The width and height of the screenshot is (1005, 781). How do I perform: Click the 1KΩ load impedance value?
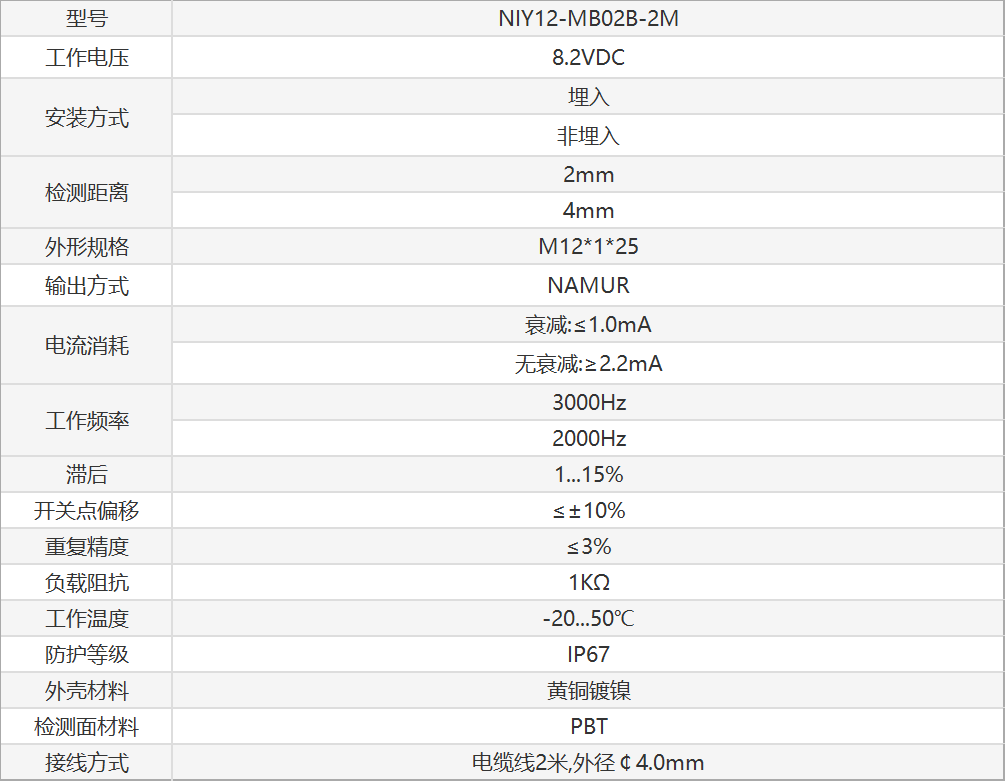tap(588, 583)
